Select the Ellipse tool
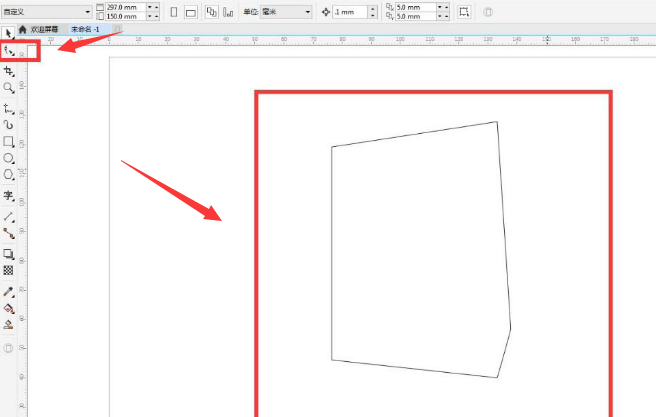Viewport: 656px width, 417px height. click(x=8, y=158)
